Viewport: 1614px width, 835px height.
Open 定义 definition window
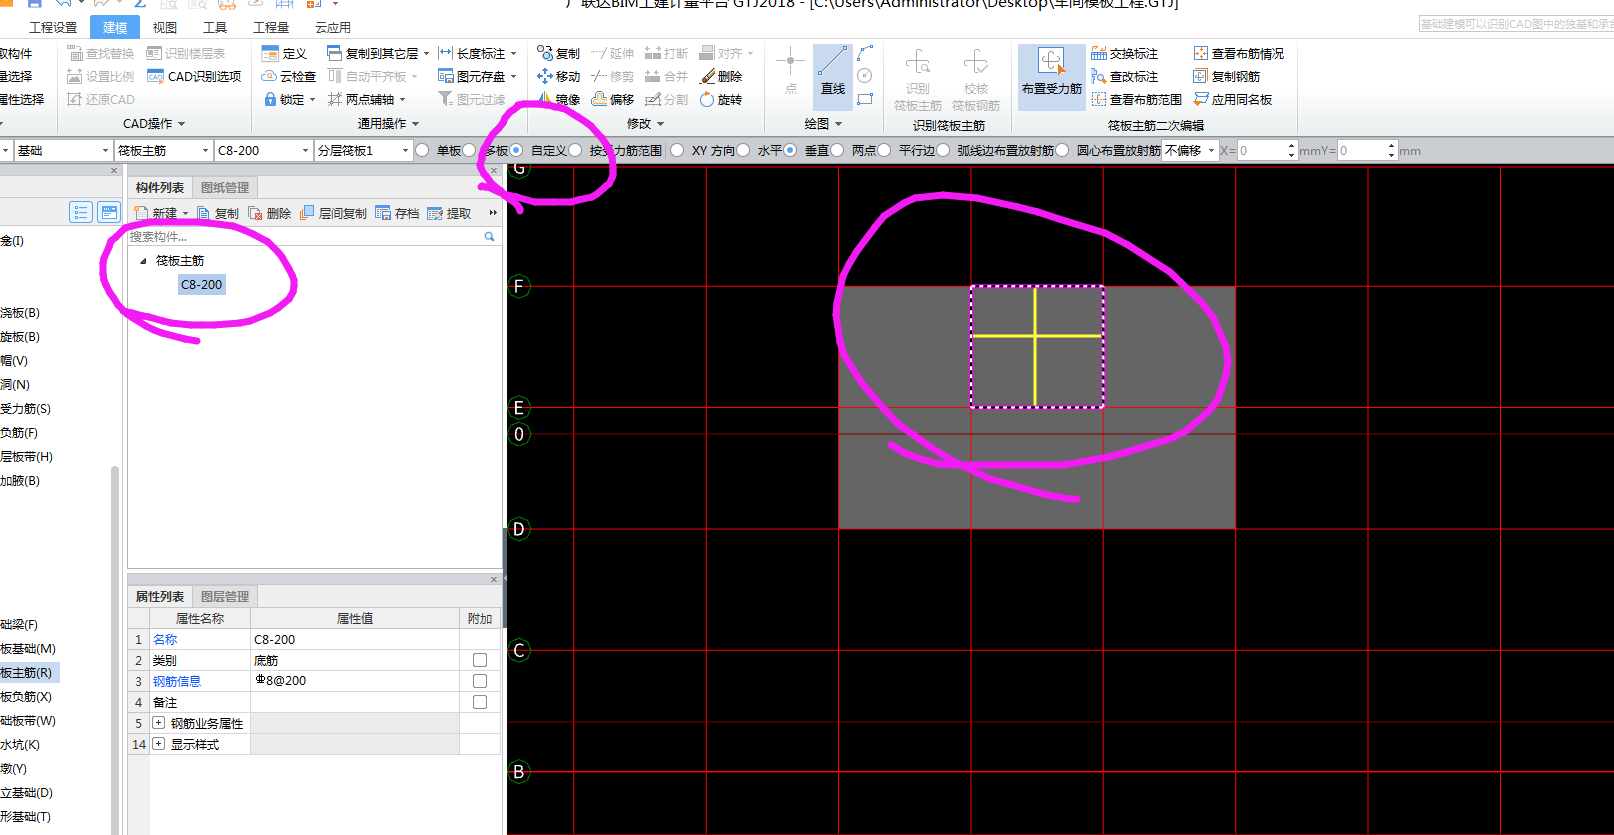coord(284,53)
